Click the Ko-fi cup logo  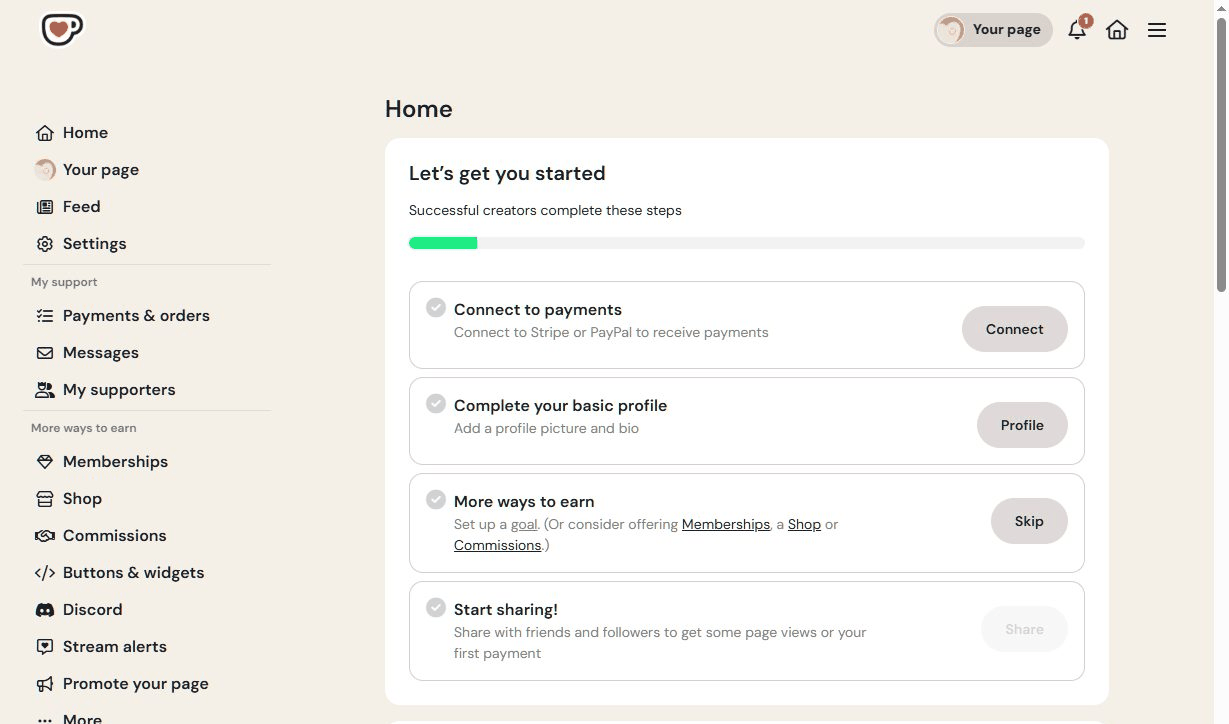[x=62, y=29]
